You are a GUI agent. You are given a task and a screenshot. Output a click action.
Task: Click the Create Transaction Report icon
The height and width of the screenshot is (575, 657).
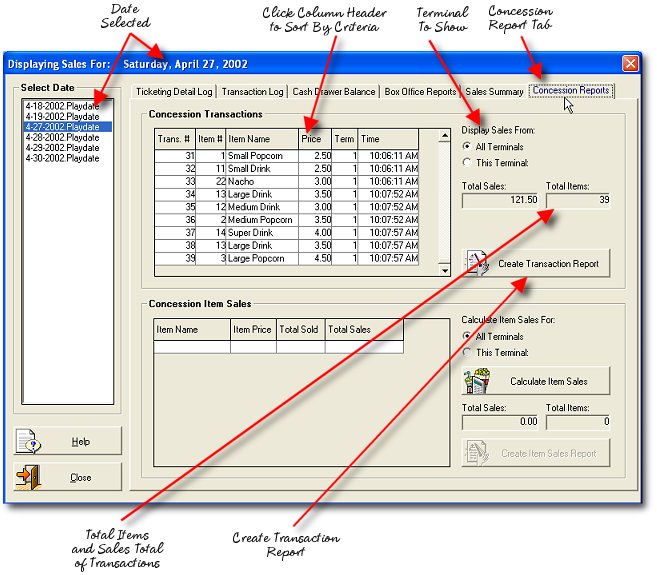click(477, 263)
